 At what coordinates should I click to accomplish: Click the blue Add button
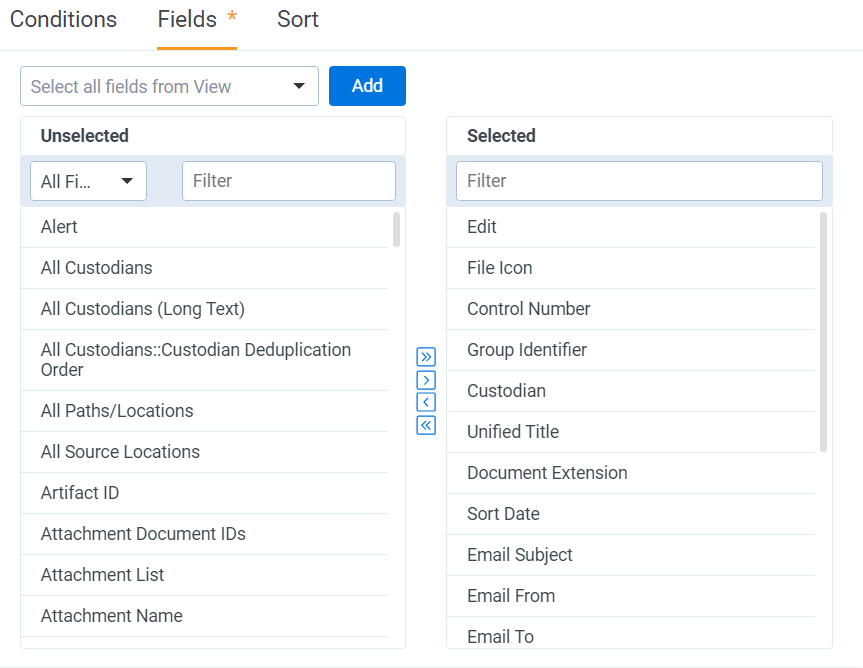(367, 86)
